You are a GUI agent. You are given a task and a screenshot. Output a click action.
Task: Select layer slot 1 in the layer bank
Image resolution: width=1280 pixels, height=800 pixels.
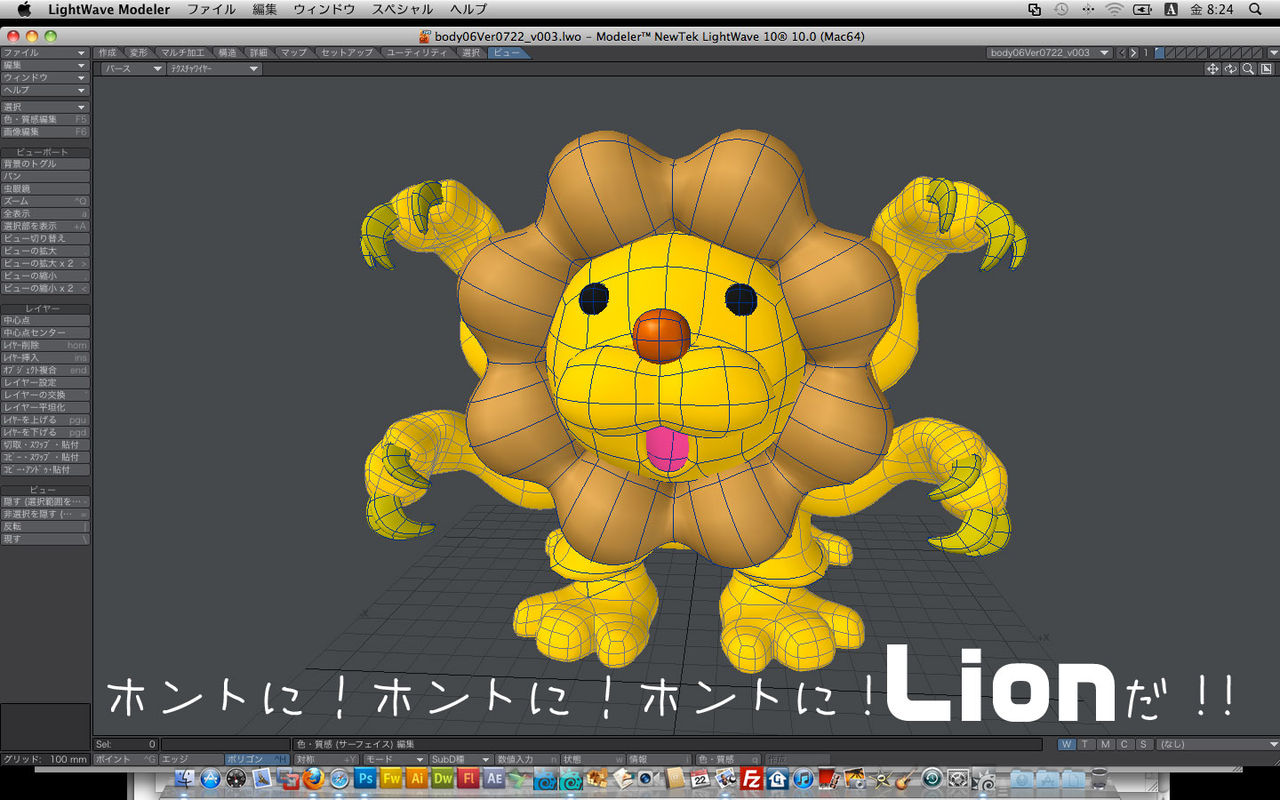1159,51
